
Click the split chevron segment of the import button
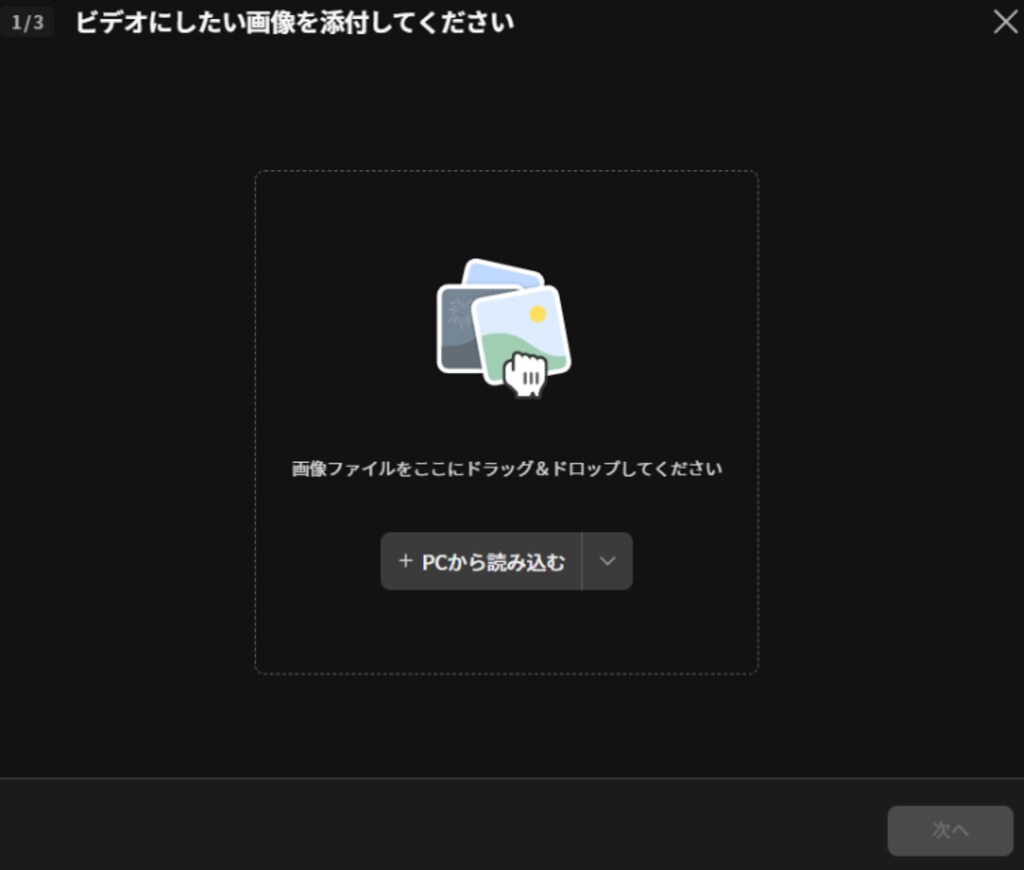606,561
